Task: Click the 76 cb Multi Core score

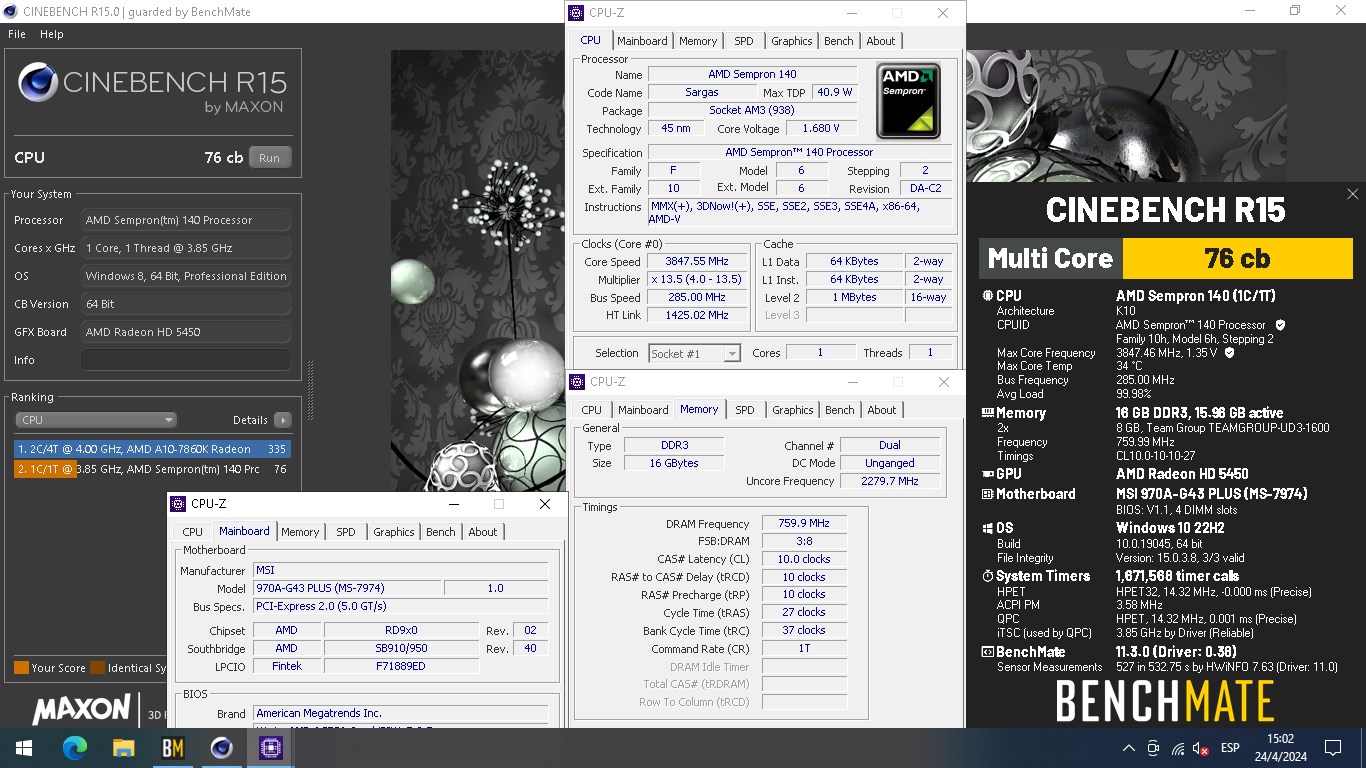Action: pyautogui.click(x=1238, y=258)
